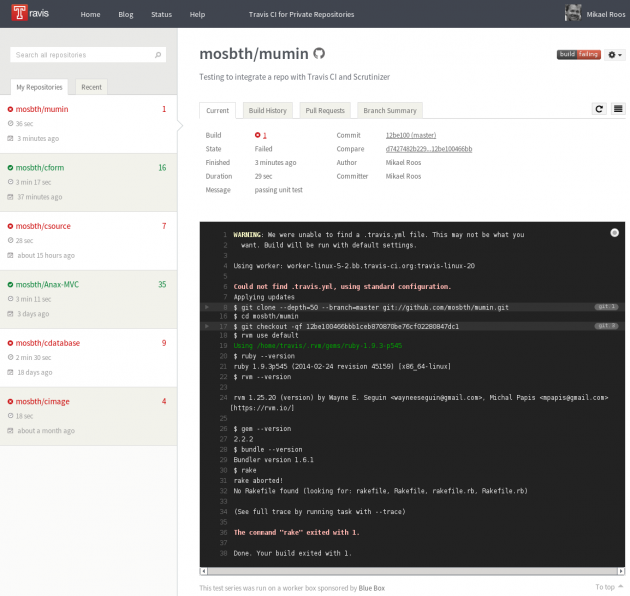Restart the build with the refresh icon

[599, 109]
